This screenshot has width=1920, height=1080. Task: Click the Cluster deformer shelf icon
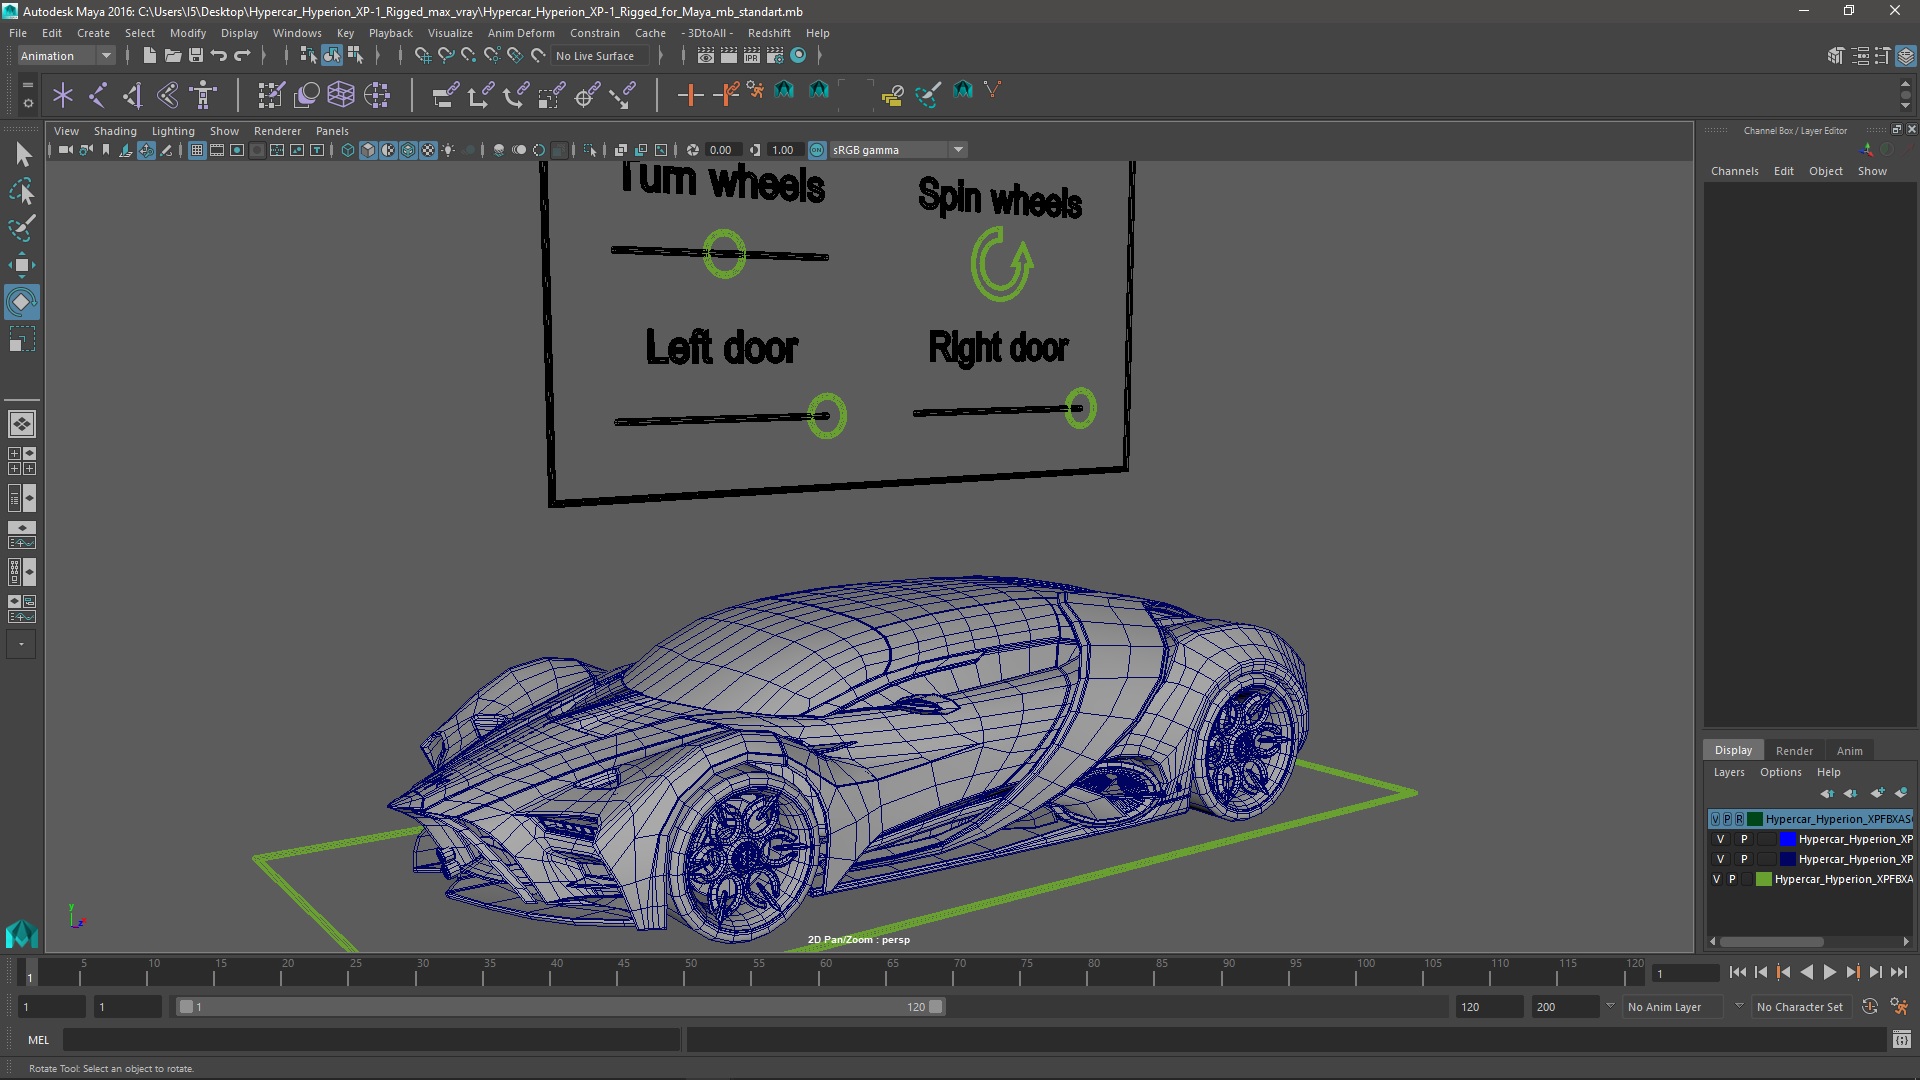pyautogui.click(x=377, y=95)
